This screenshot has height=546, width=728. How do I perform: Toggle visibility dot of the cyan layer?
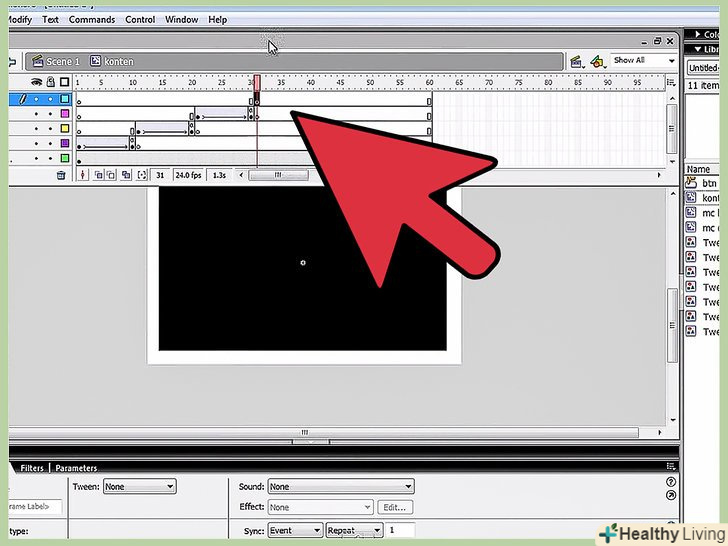(36, 99)
